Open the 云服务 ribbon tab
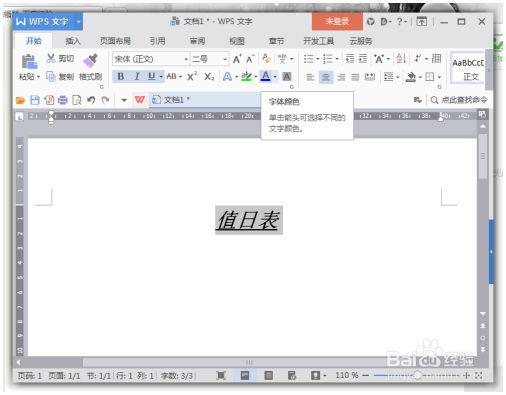Screen dimensions: 506x395 360,41
